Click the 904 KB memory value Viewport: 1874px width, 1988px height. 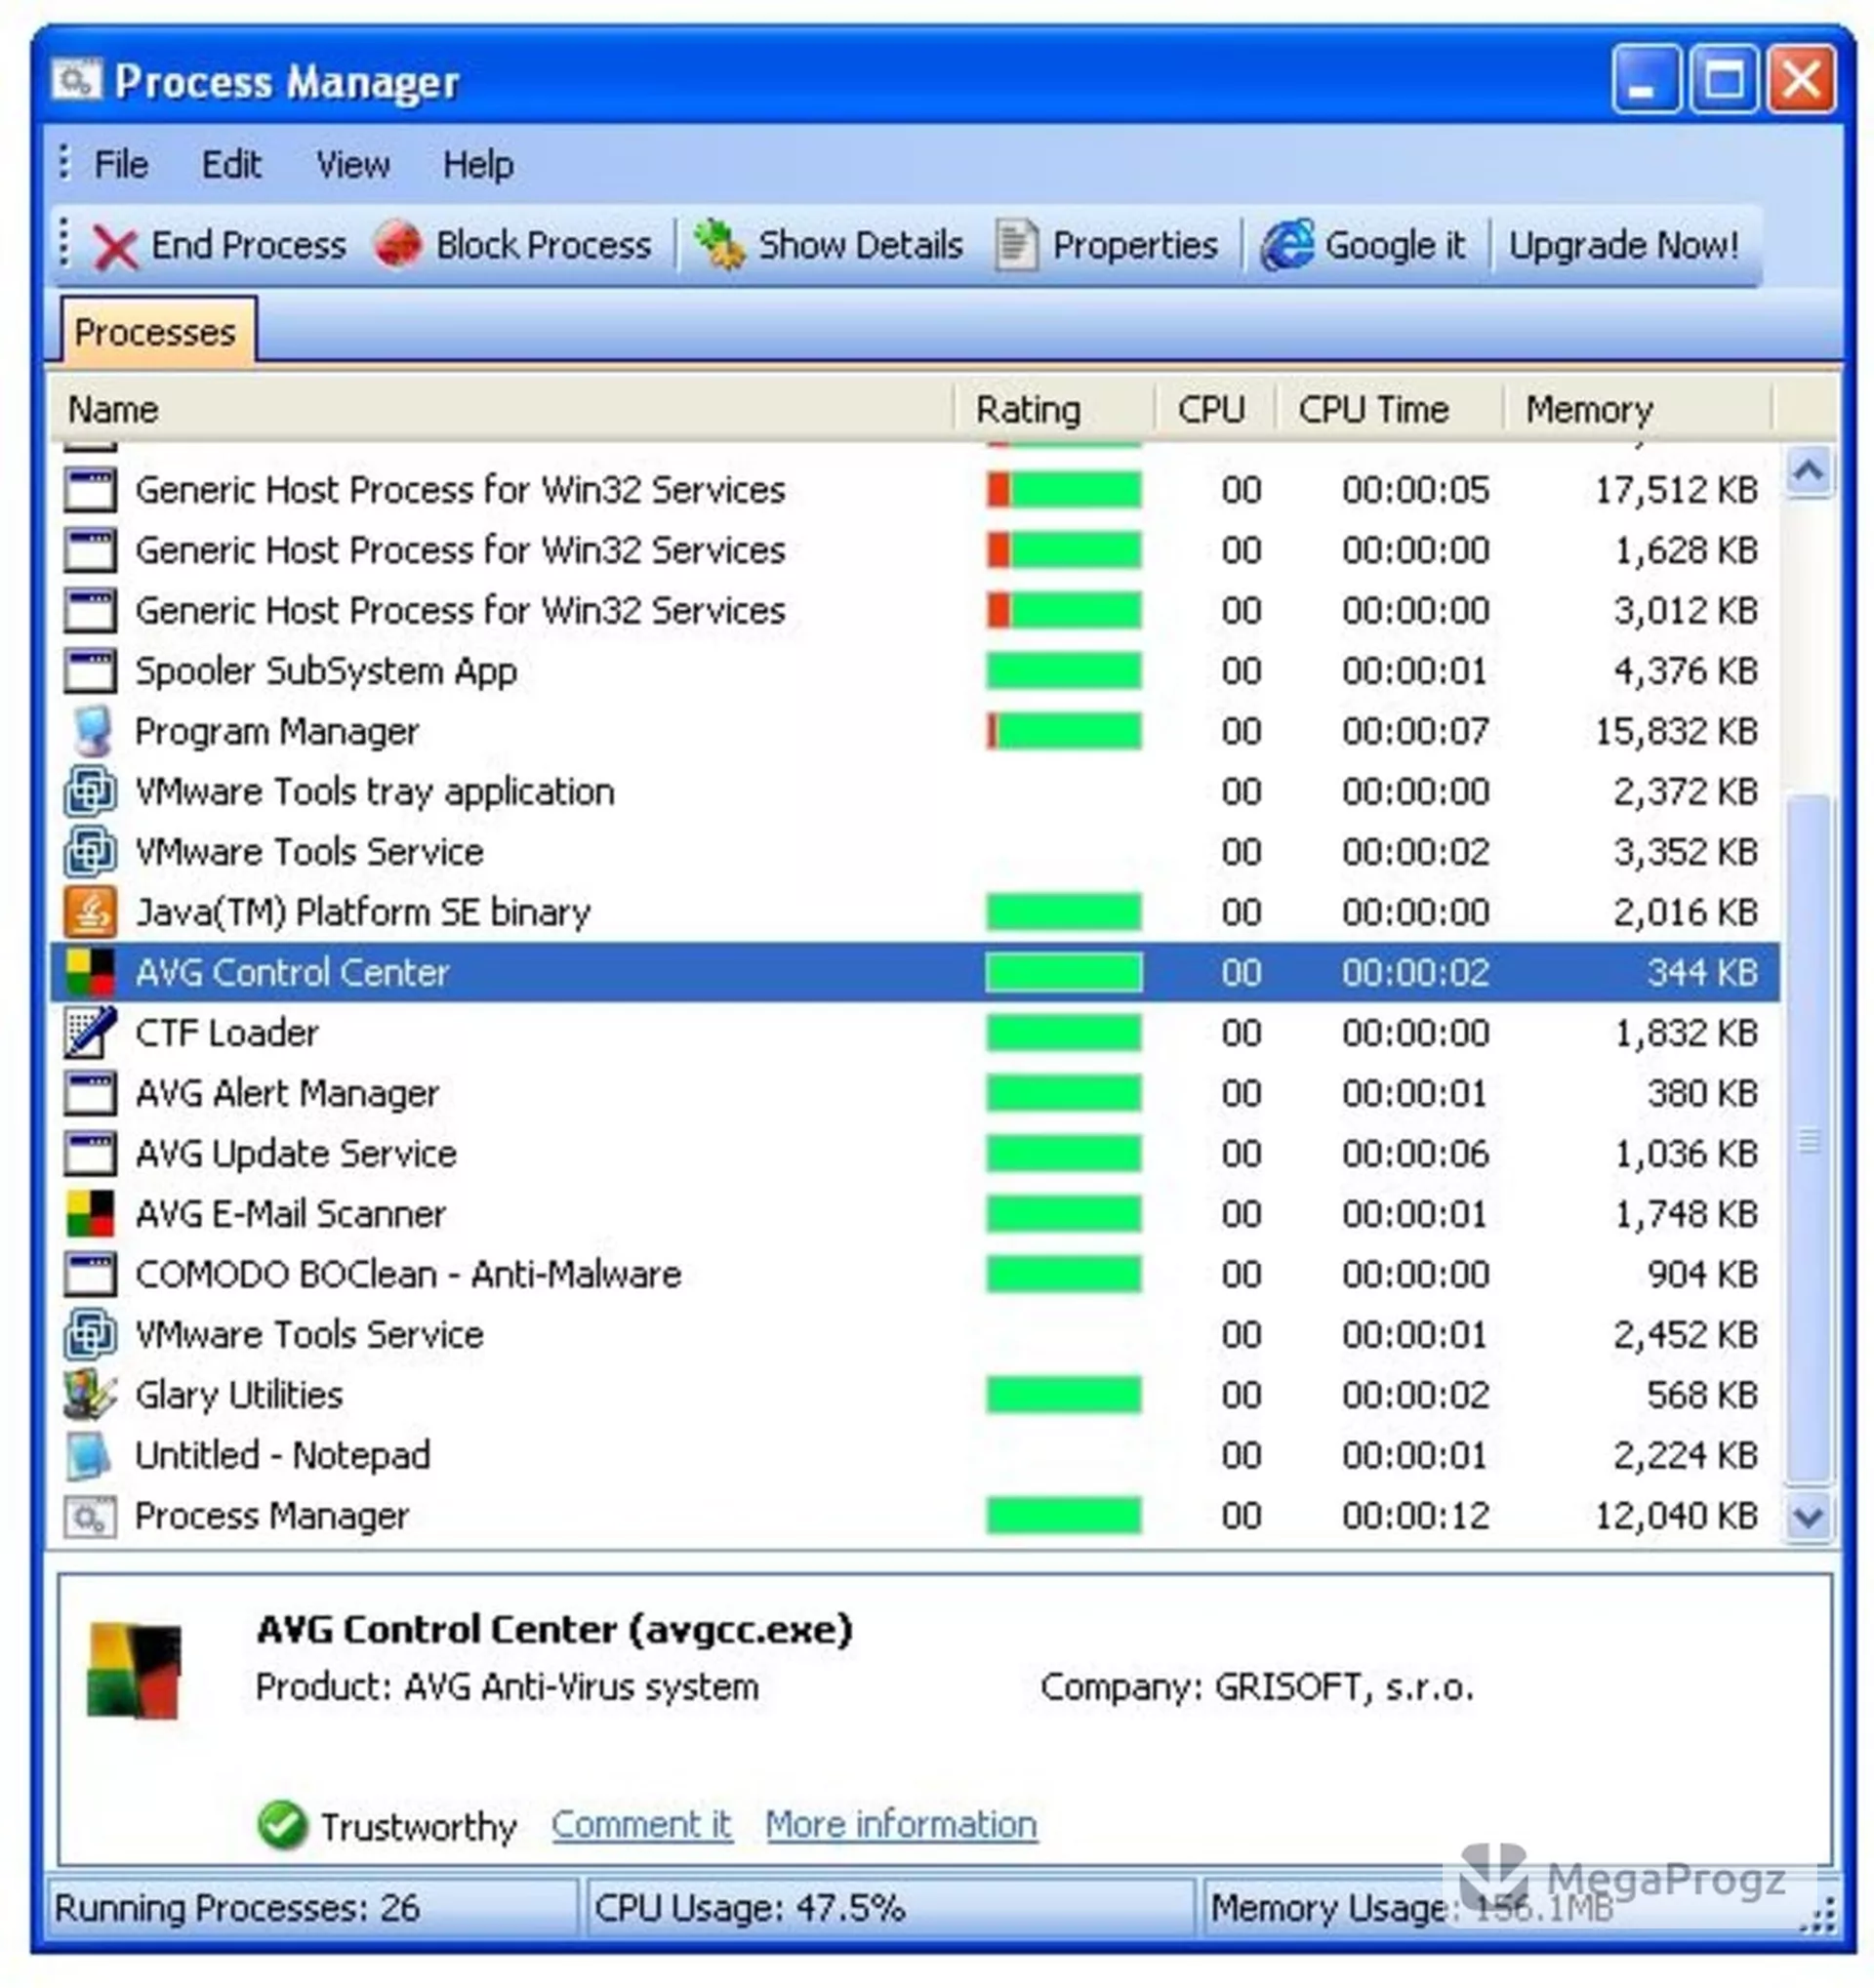pos(1702,1274)
